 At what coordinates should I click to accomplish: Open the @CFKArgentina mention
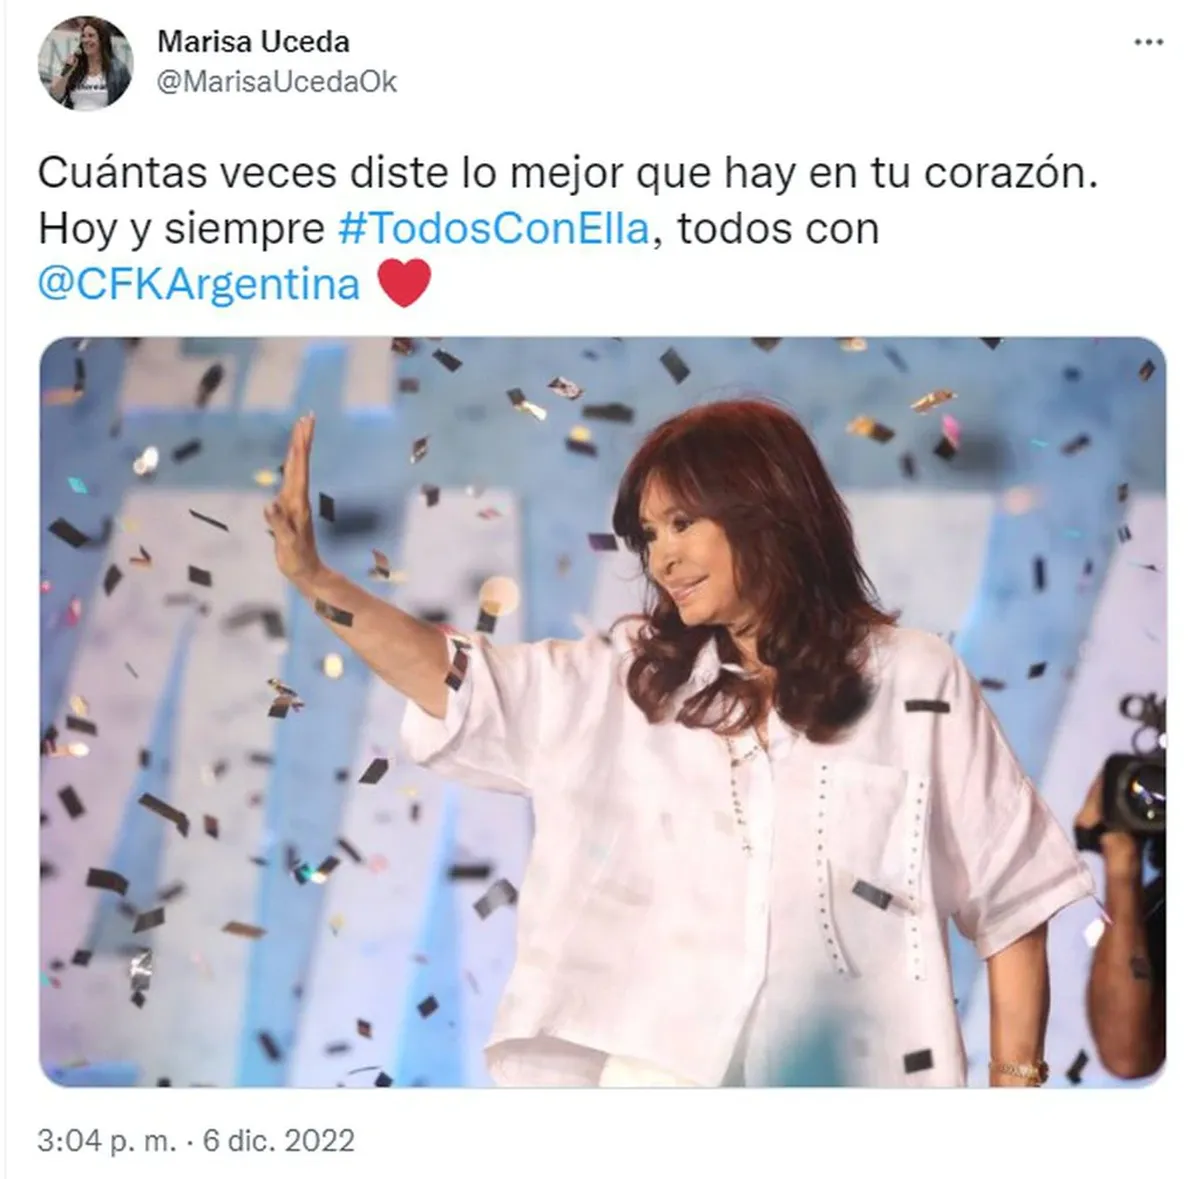click(199, 284)
